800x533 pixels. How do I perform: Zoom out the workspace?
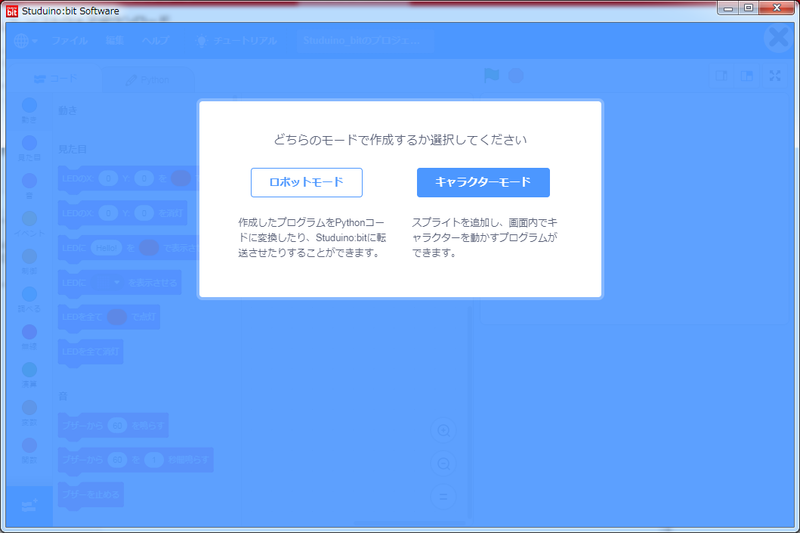coord(443,464)
